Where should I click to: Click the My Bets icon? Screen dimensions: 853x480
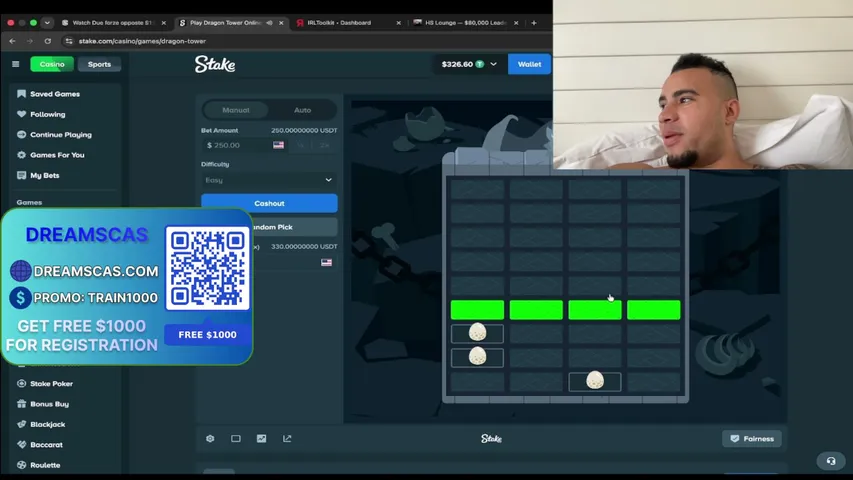(21, 175)
